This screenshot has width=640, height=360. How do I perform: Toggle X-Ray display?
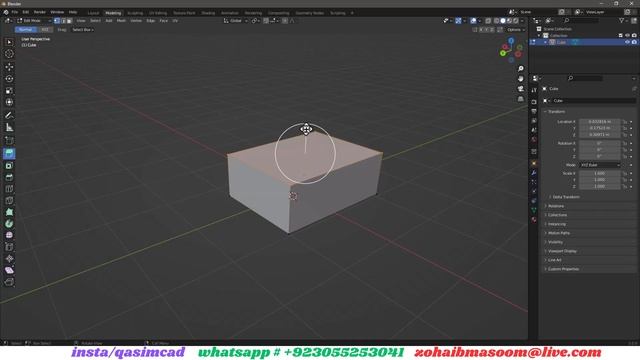pos(488,20)
